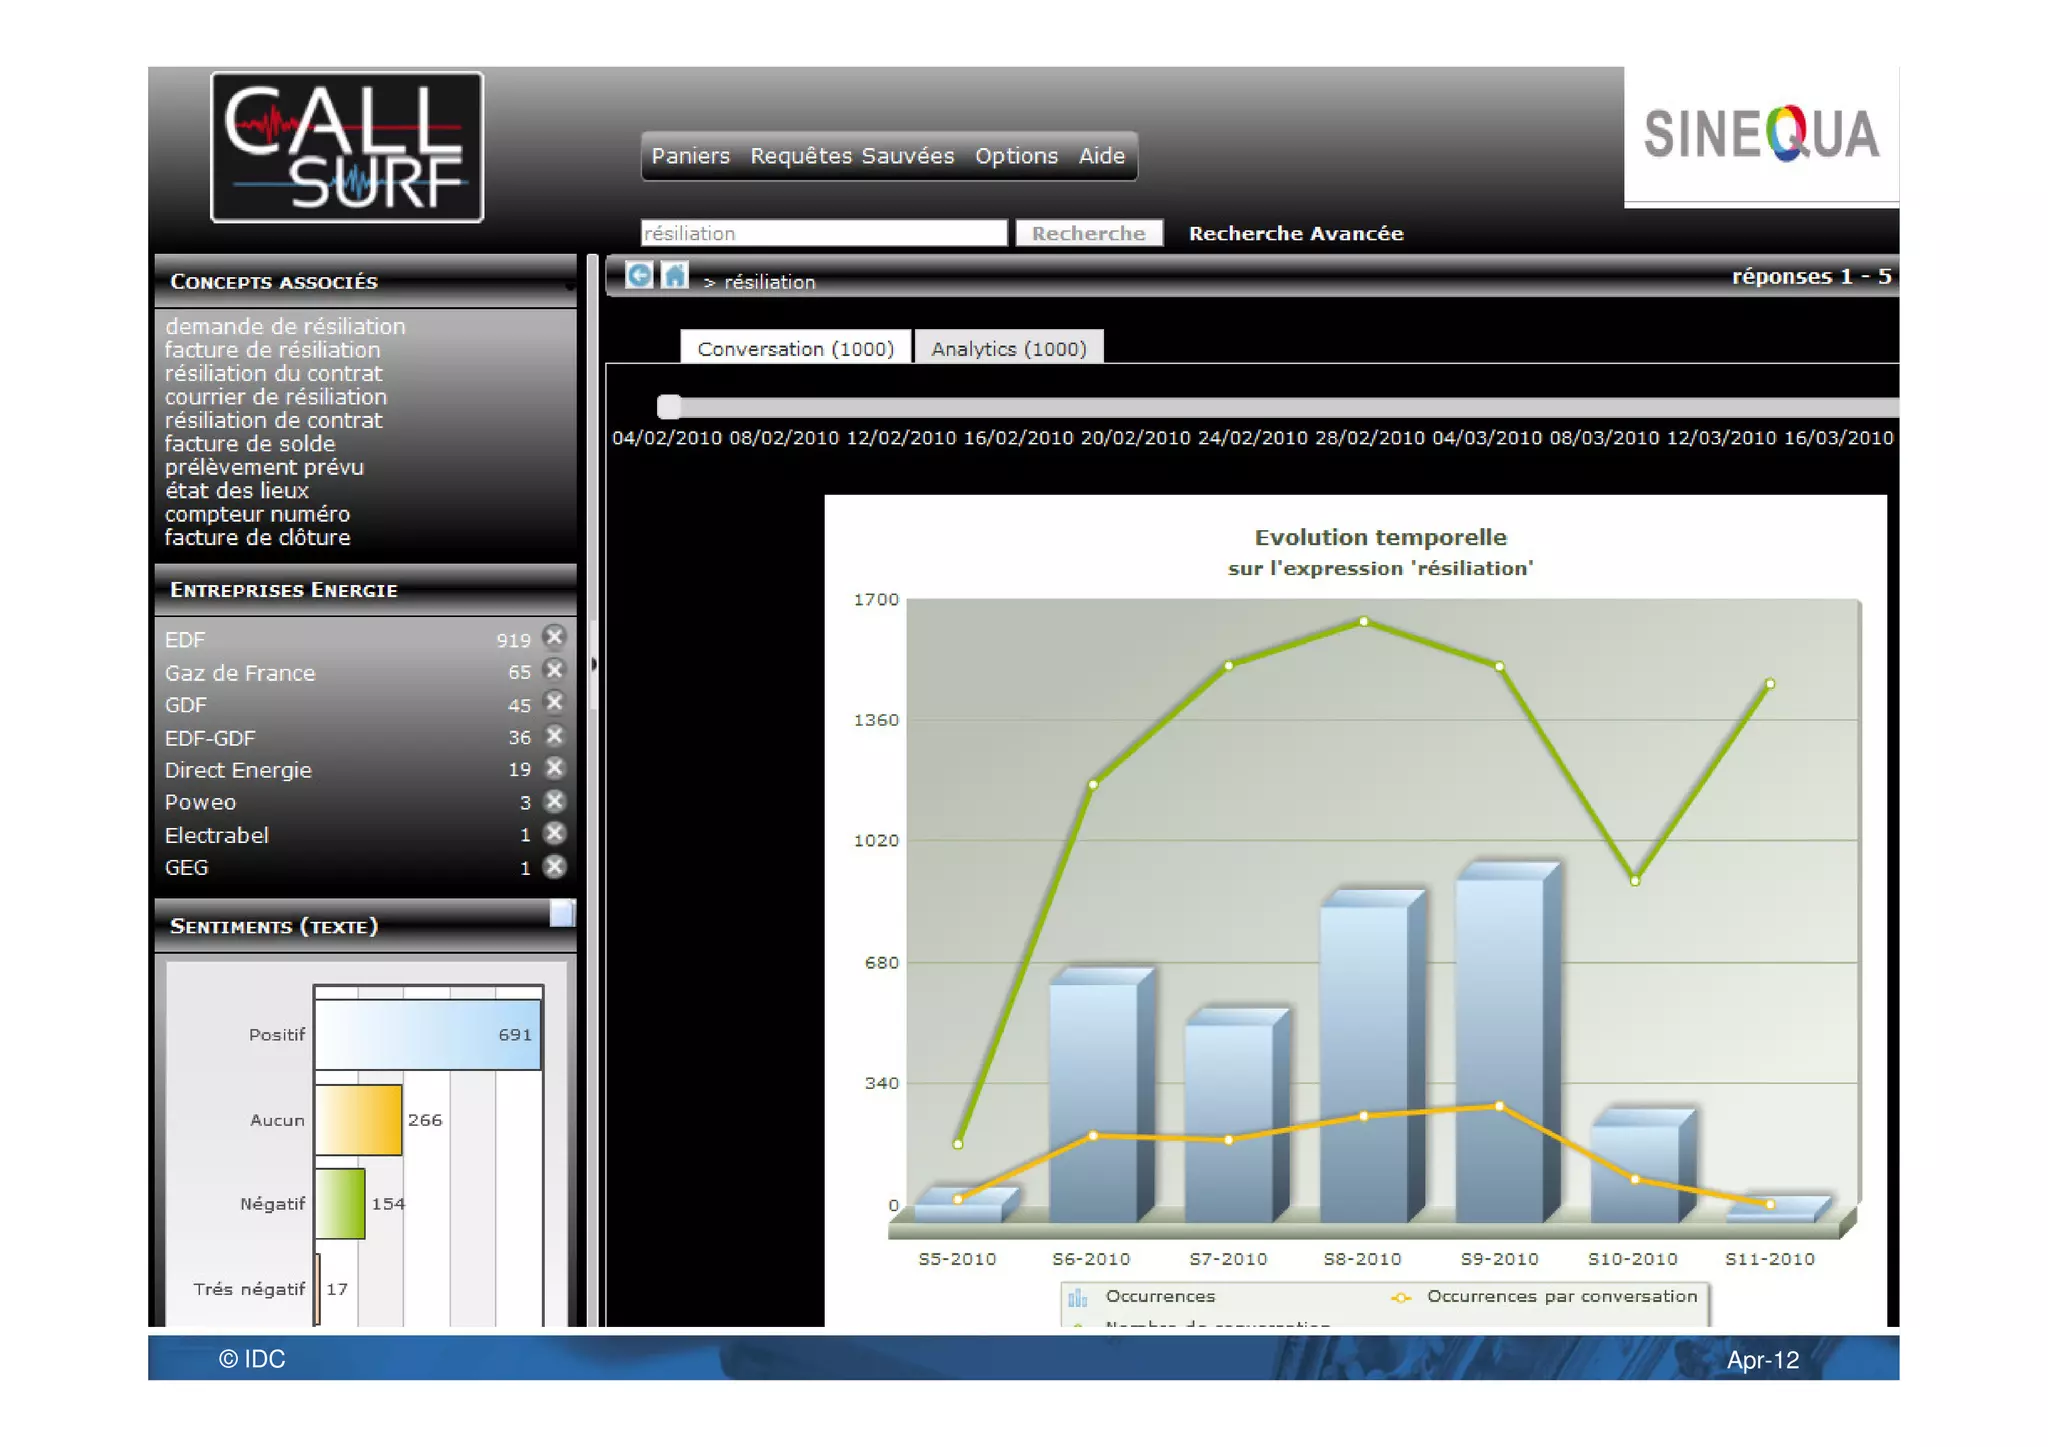Open the Requêtes Sauvées menu
The image size is (2048, 1447).
pos(852,156)
